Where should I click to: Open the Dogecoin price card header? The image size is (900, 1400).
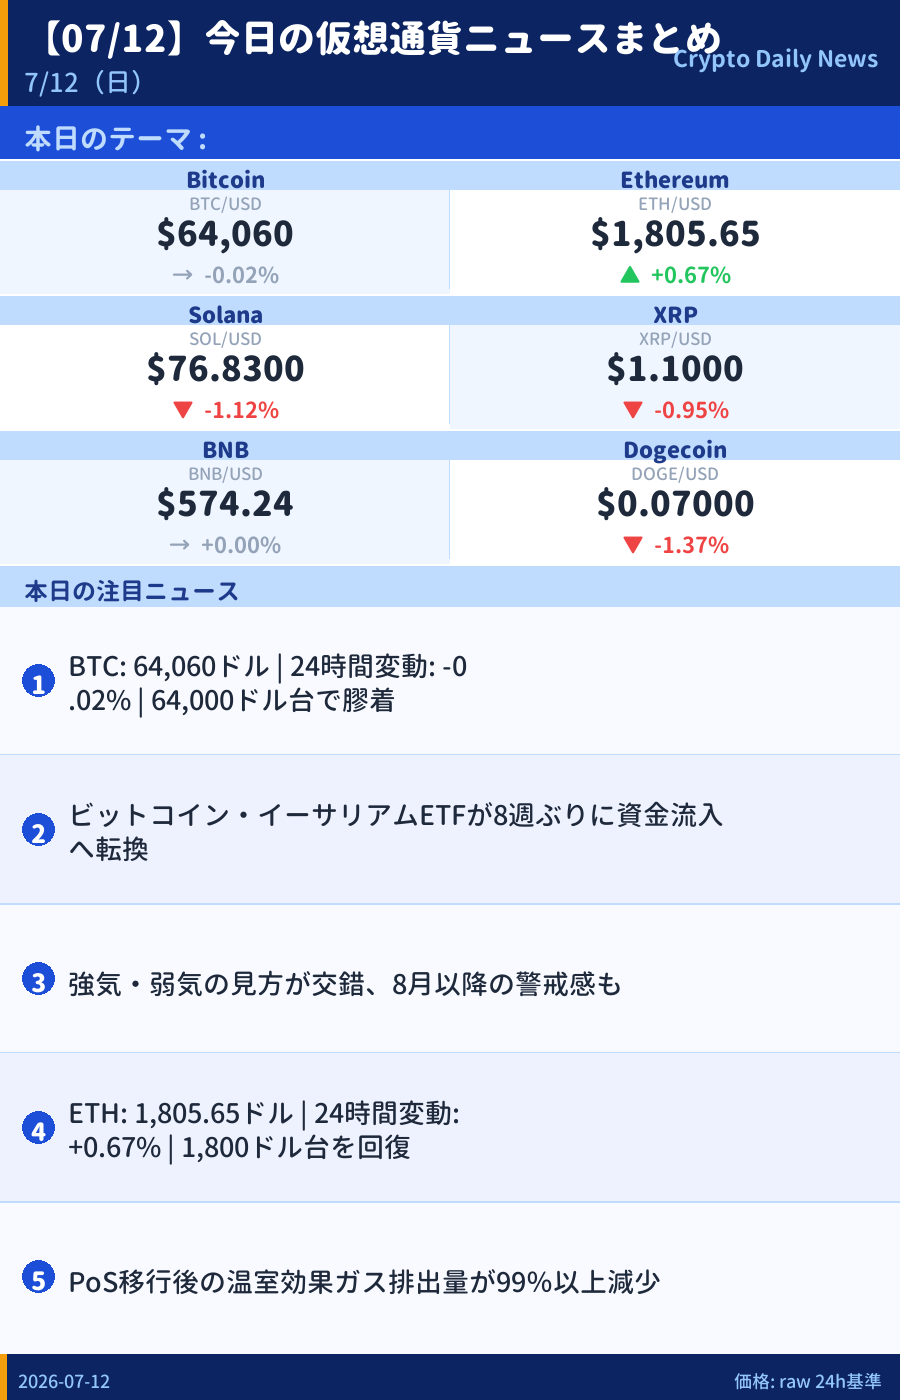coord(675,449)
